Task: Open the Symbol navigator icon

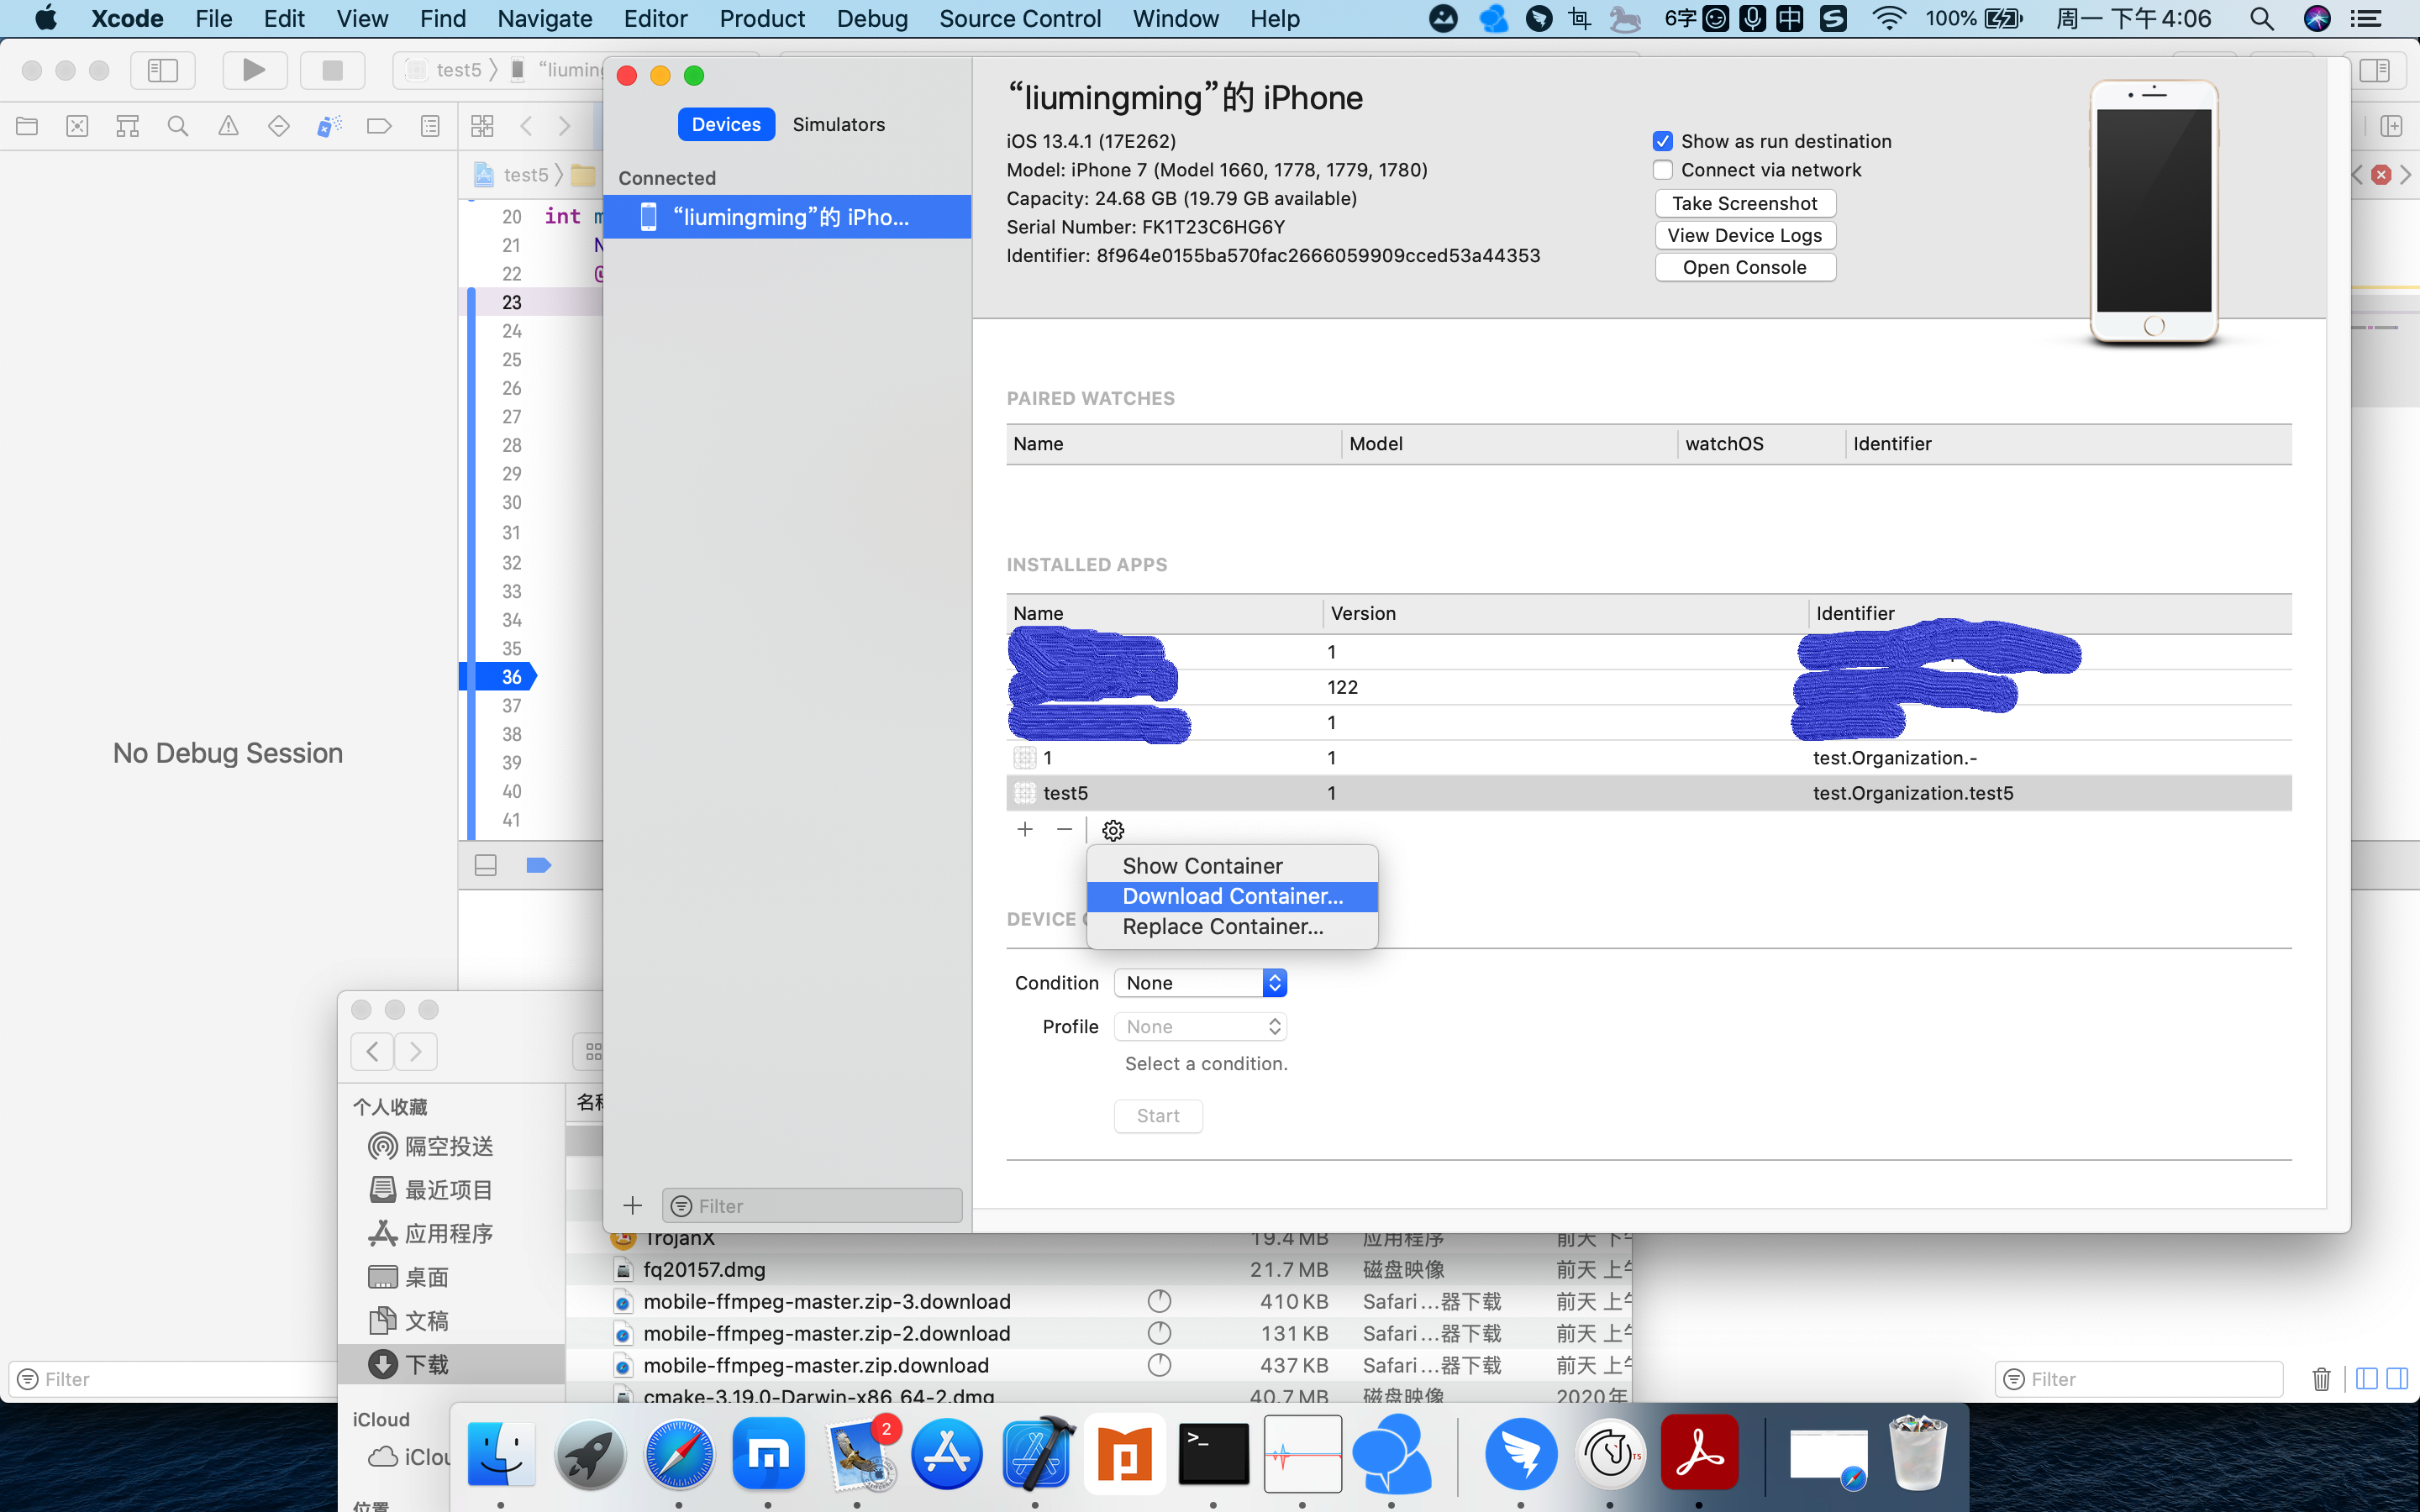Action: point(127,126)
